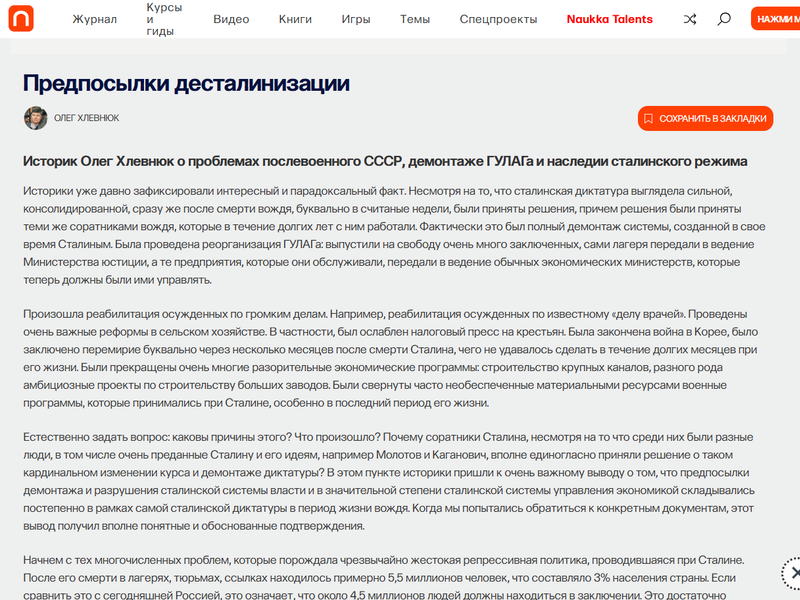Click the paragraph beginning Историки уже давно
The width and height of the screenshot is (800, 600).
394,235
